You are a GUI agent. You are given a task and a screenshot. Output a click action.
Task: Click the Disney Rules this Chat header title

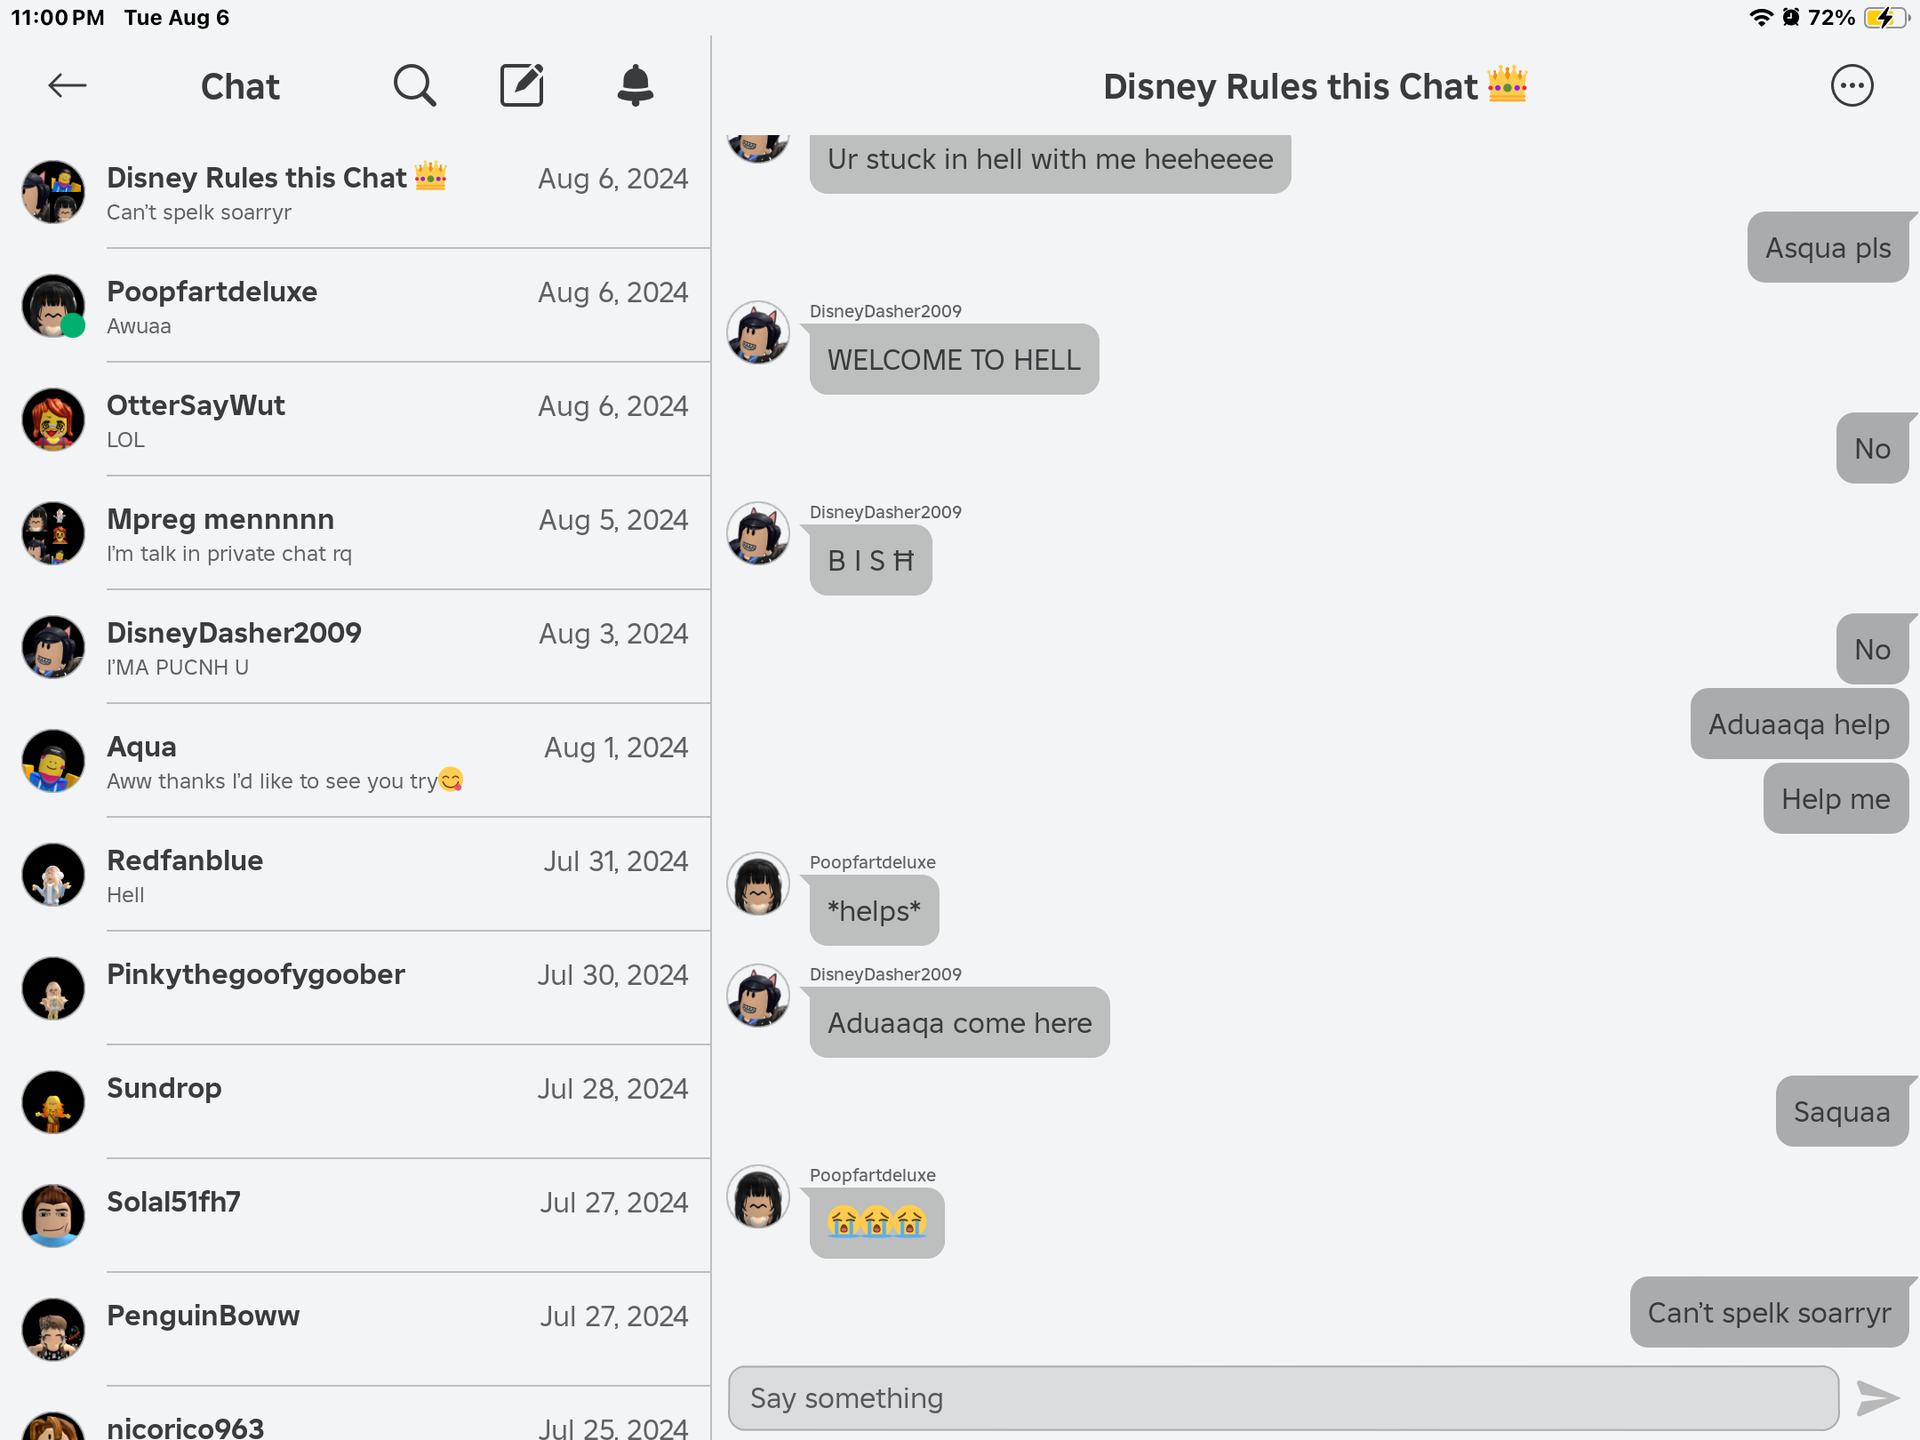click(x=1315, y=86)
